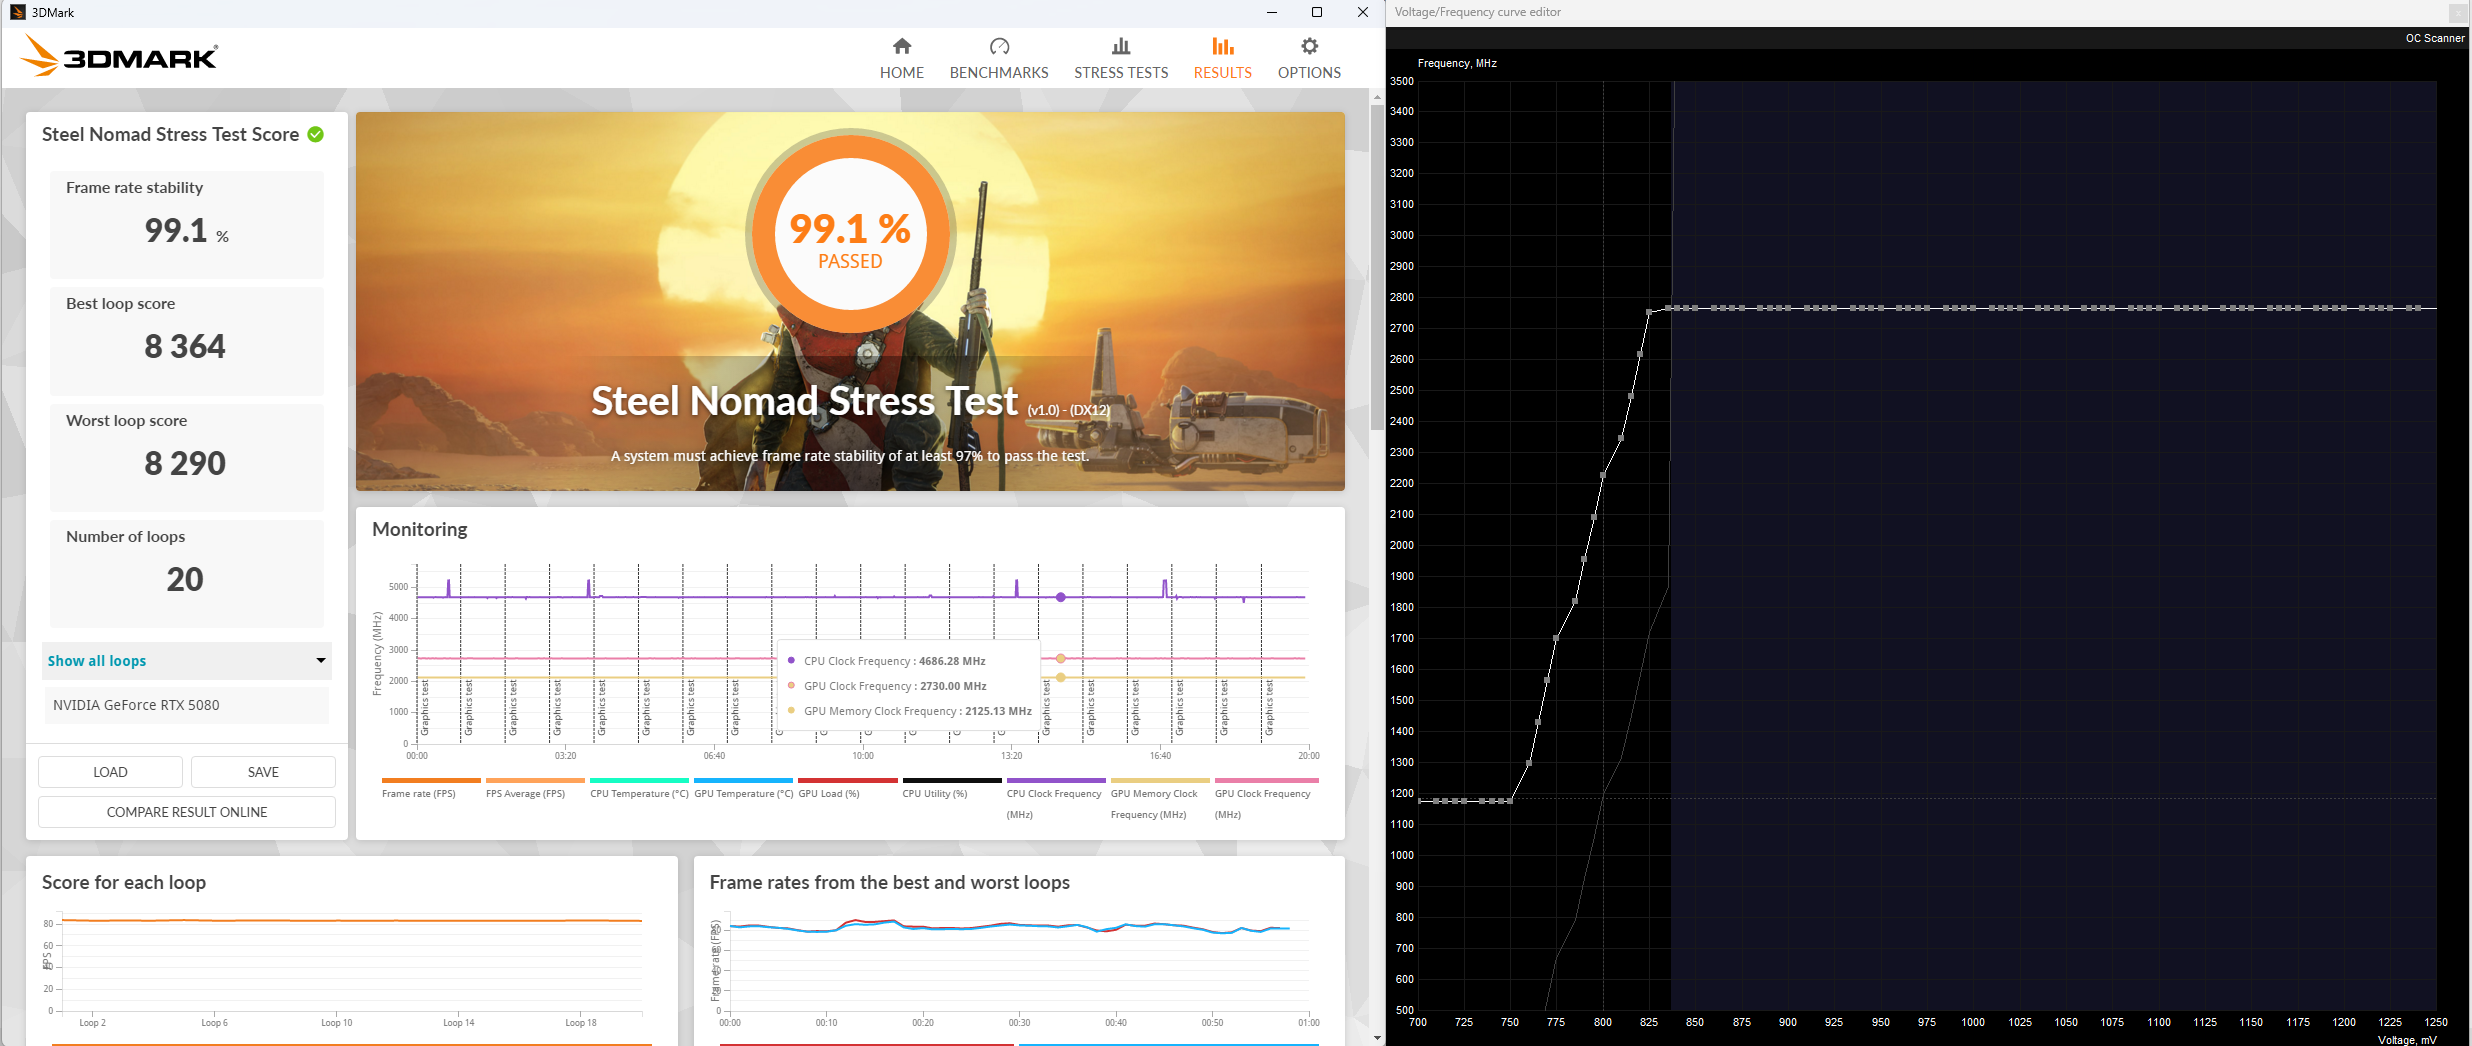Go to HOME in 3DMark navigation

pyautogui.click(x=901, y=59)
